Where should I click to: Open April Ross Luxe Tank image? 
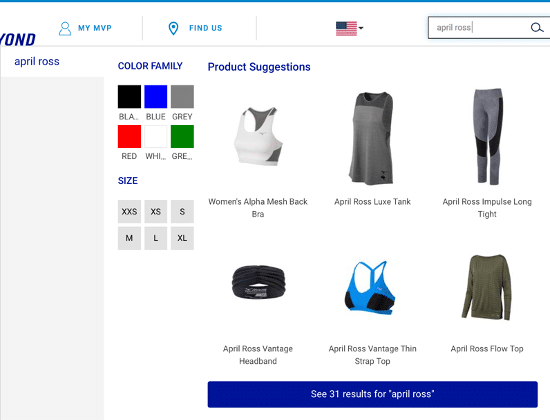pyautogui.click(x=372, y=138)
